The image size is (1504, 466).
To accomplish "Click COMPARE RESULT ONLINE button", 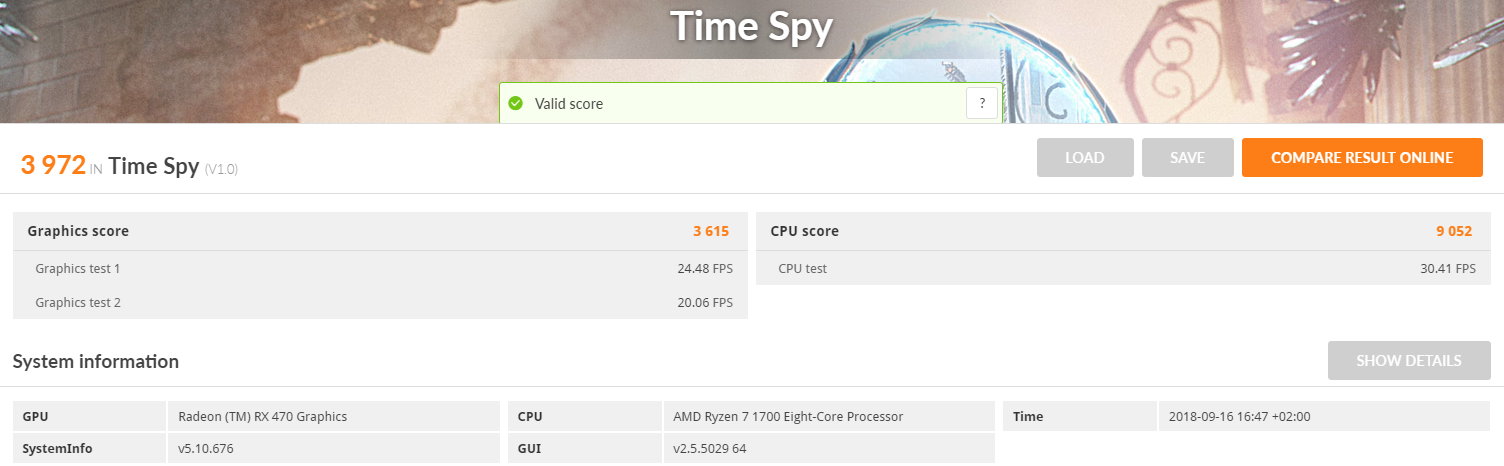I will pyautogui.click(x=1362, y=158).
